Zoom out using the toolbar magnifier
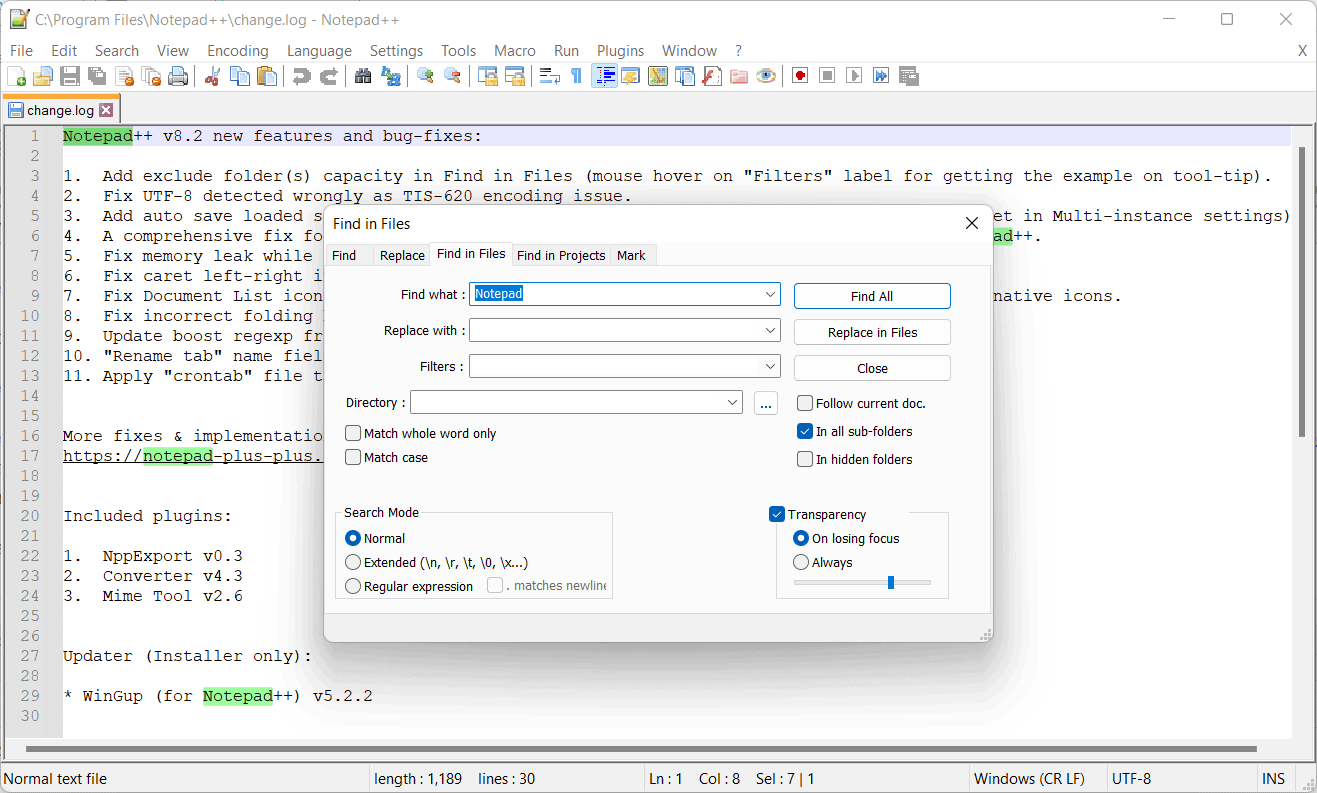Image resolution: width=1317 pixels, height=793 pixels. point(452,76)
